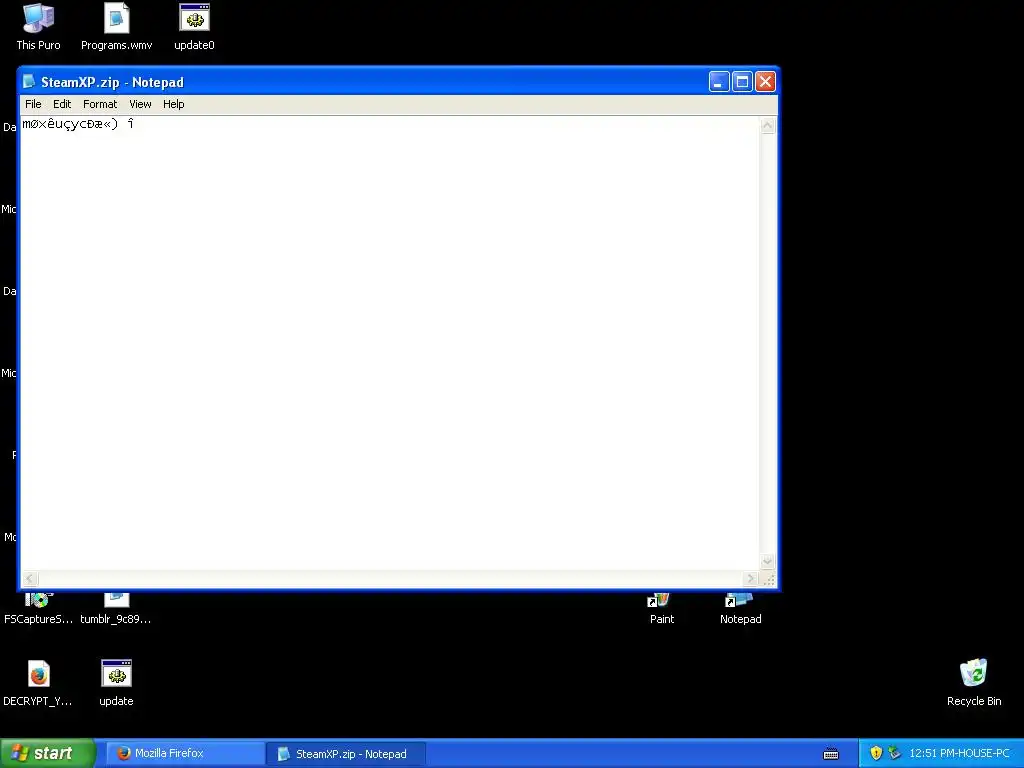Select the Paint shortcut icon

tap(661, 609)
